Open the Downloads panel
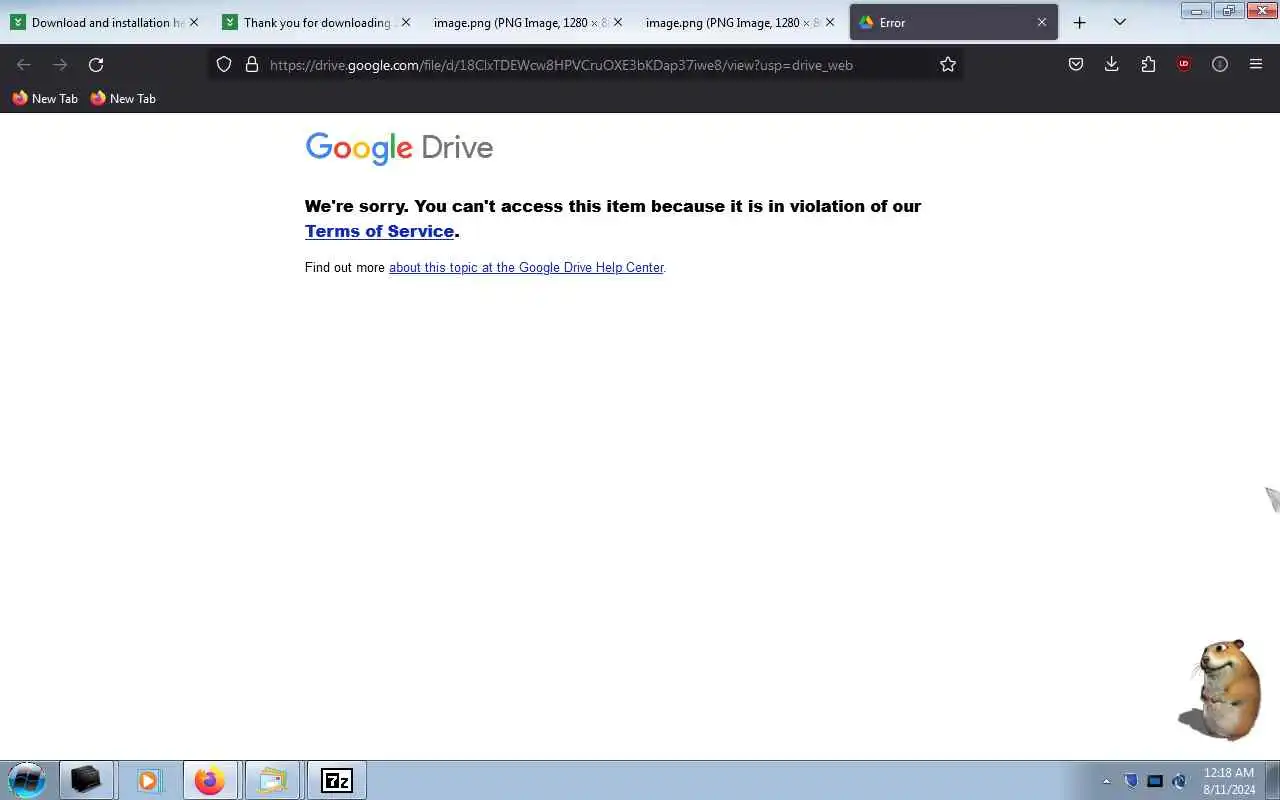Viewport: 1280px width, 800px height. tap(1111, 64)
